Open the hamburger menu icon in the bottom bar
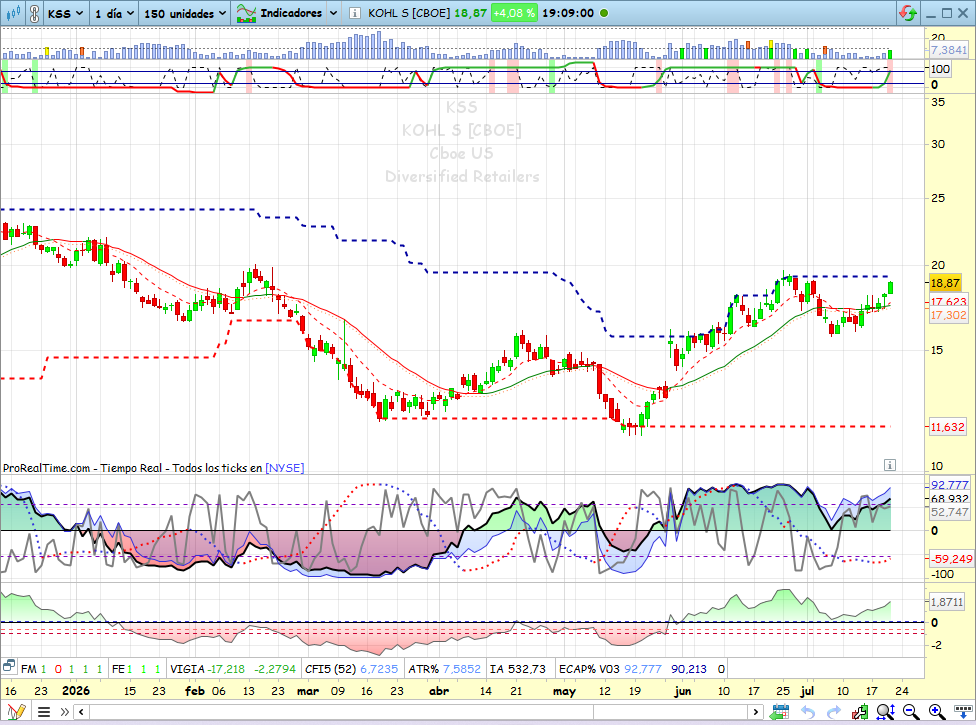This screenshot has width=976, height=725. point(44,711)
